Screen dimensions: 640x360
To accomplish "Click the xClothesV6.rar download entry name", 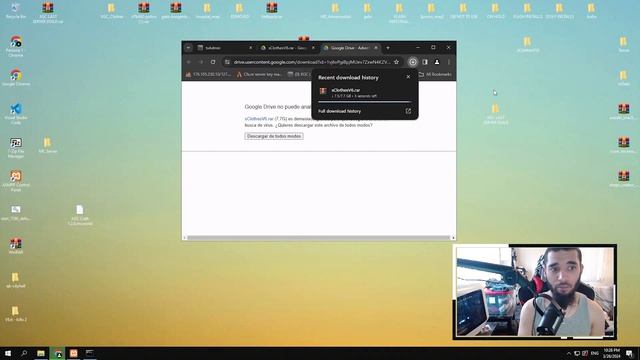I will pos(346,90).
